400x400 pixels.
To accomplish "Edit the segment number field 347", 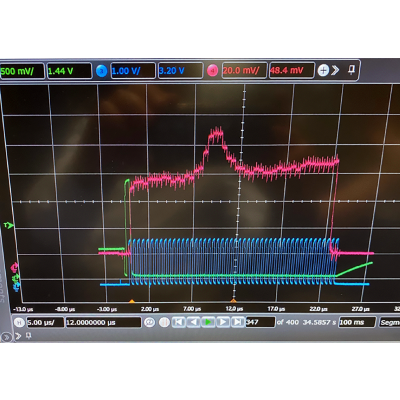I will [x=260, y=322].
